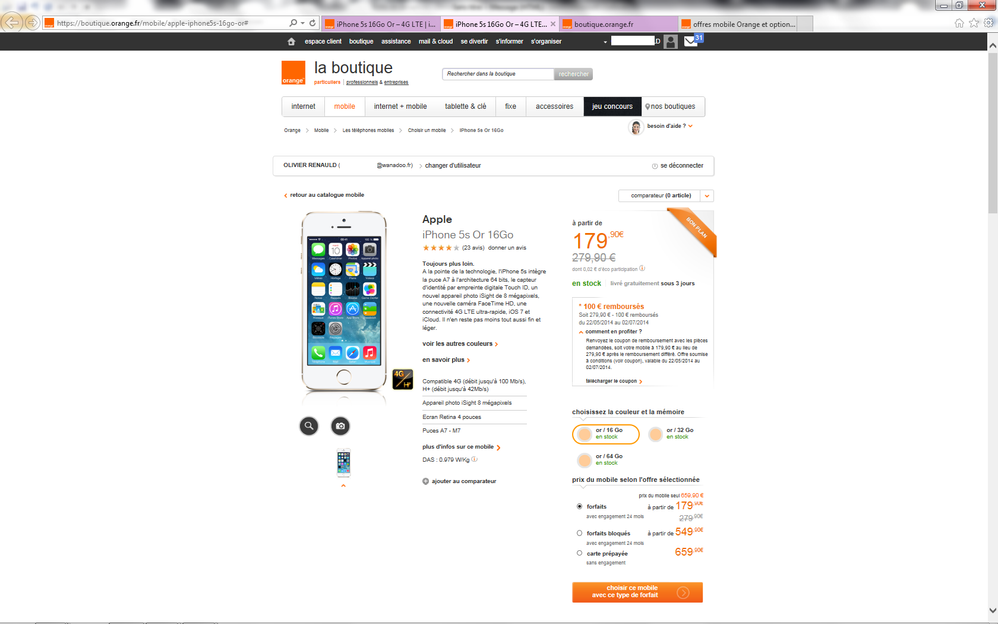Select the small iPhone thumbnail image
998x624 pixels.
click(344, 463)
